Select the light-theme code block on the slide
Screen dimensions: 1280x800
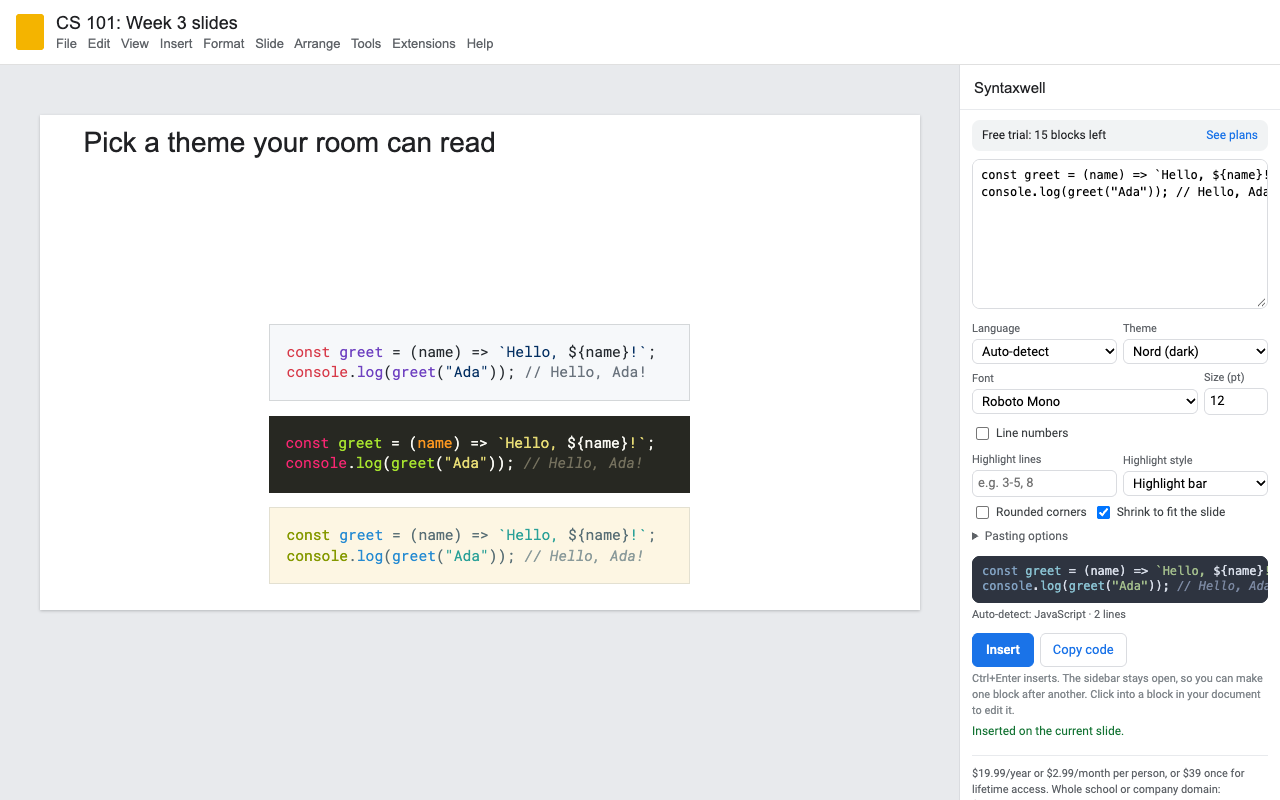click(479, 362)
